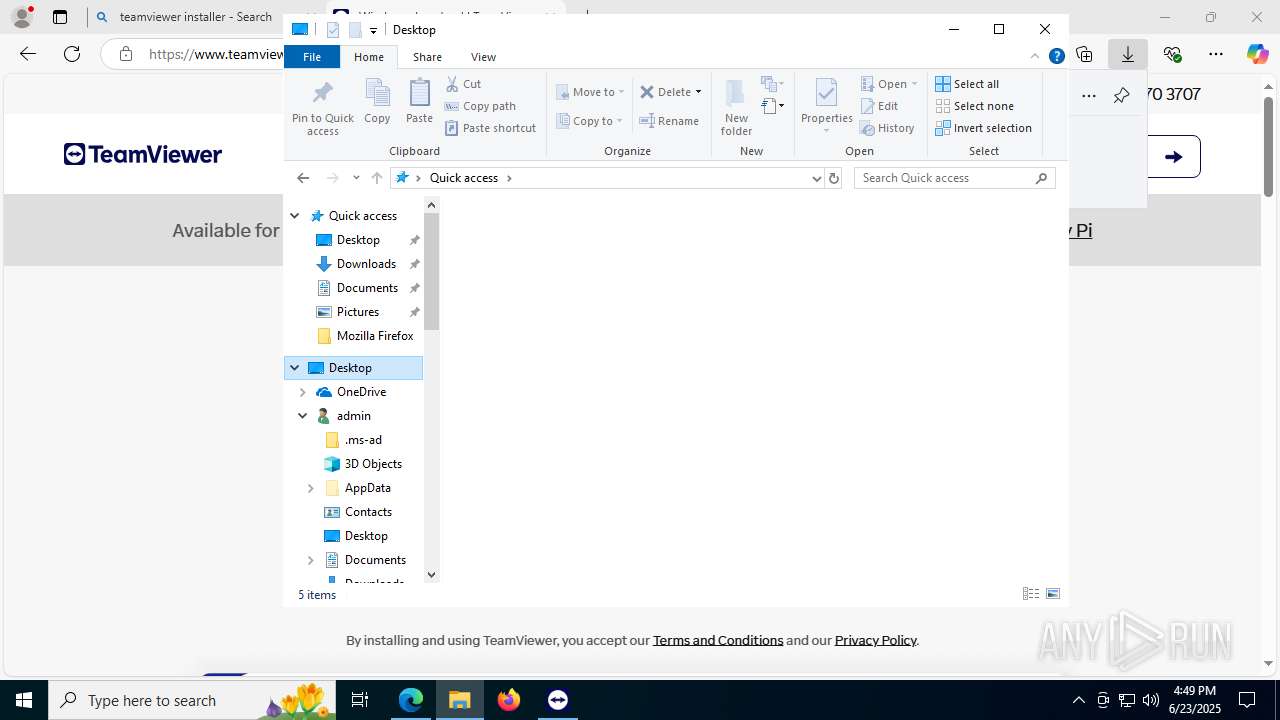The image size is (1280, 720).
Task: Open Firefox from the taskbar
Action: pos(509,700)
